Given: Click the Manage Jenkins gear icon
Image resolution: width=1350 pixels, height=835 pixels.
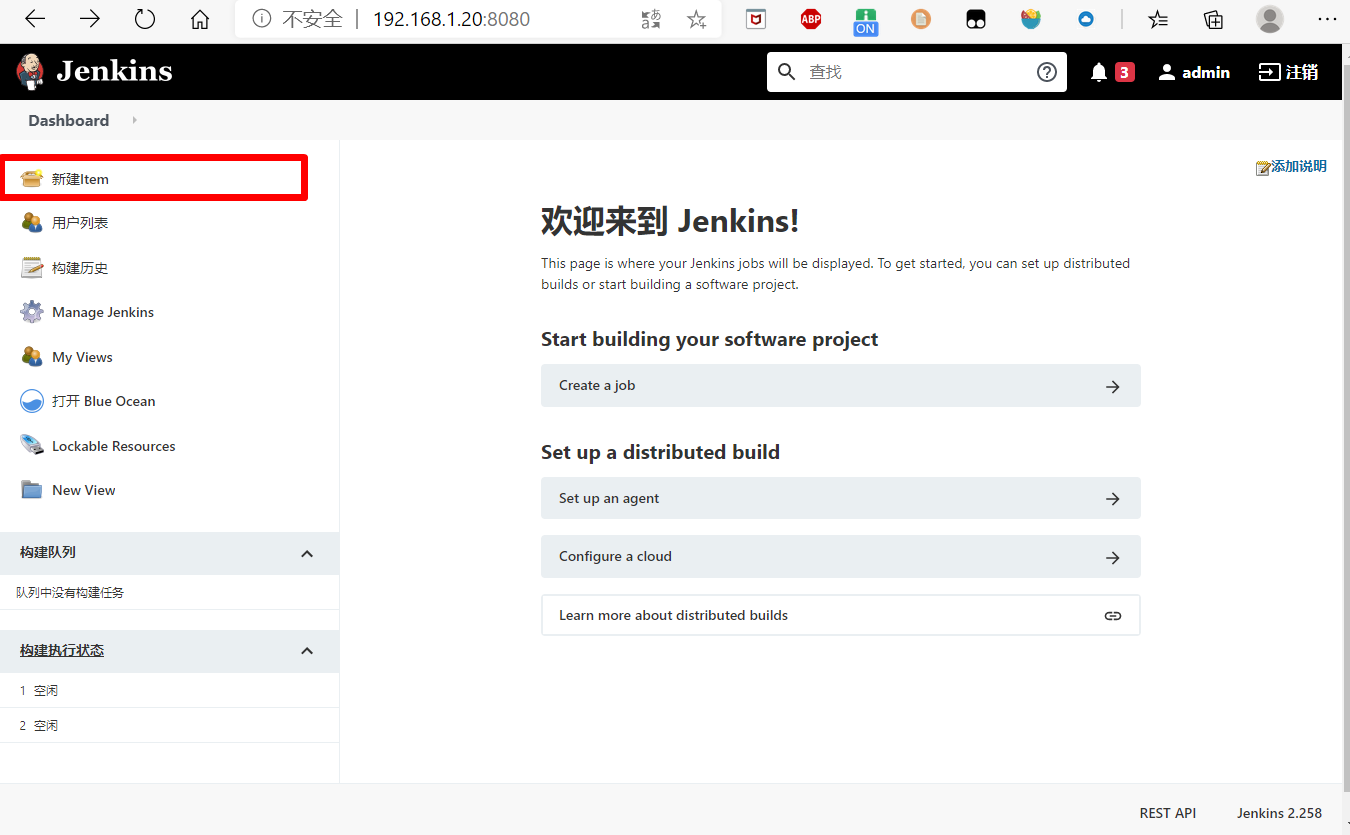Looking at the screenshot, I should point(32,312).
